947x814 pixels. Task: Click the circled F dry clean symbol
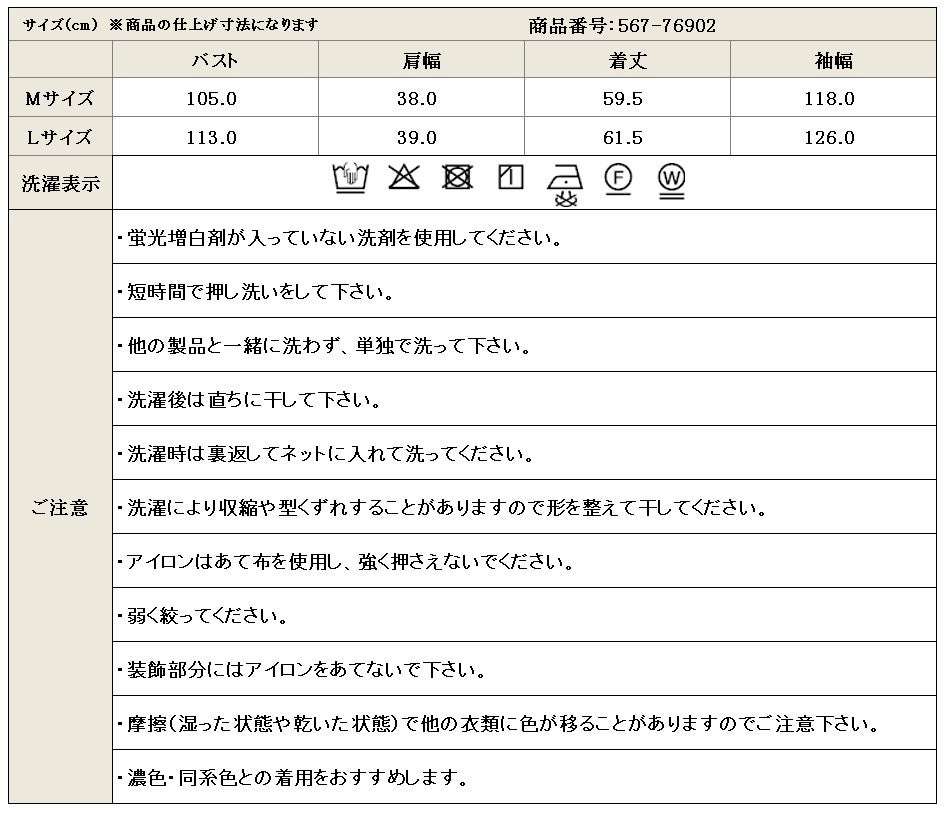click(618, 179)
